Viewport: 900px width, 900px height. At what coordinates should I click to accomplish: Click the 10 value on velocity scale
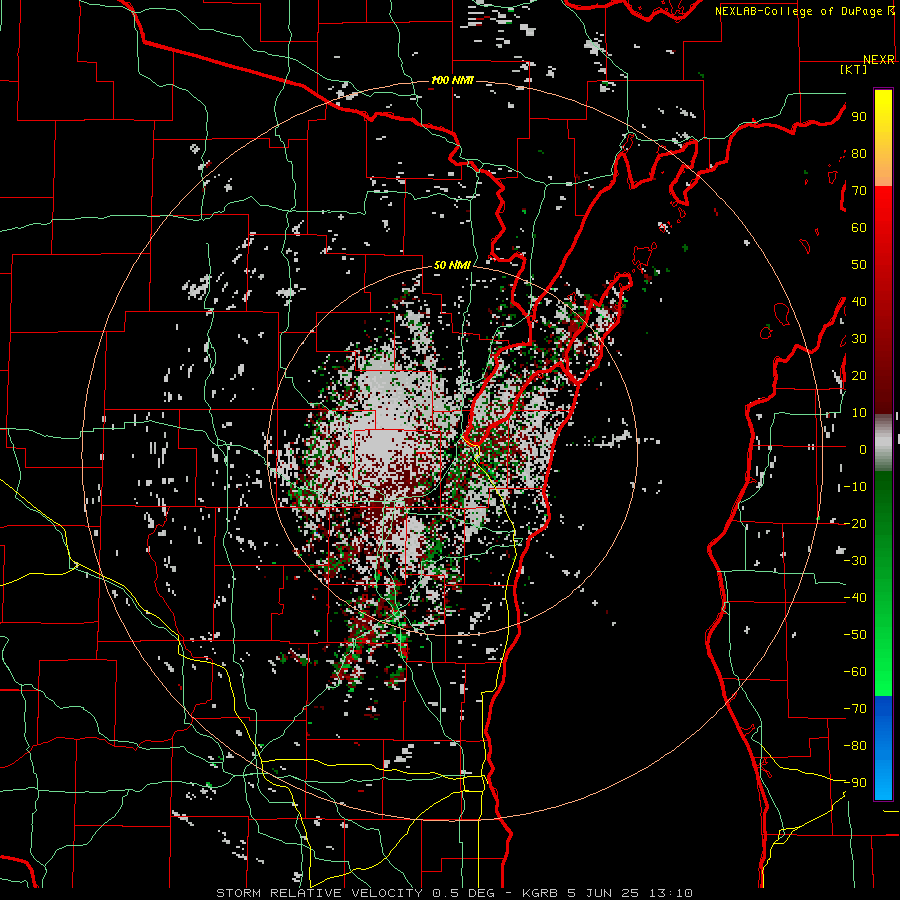click(x=859, y=413)
